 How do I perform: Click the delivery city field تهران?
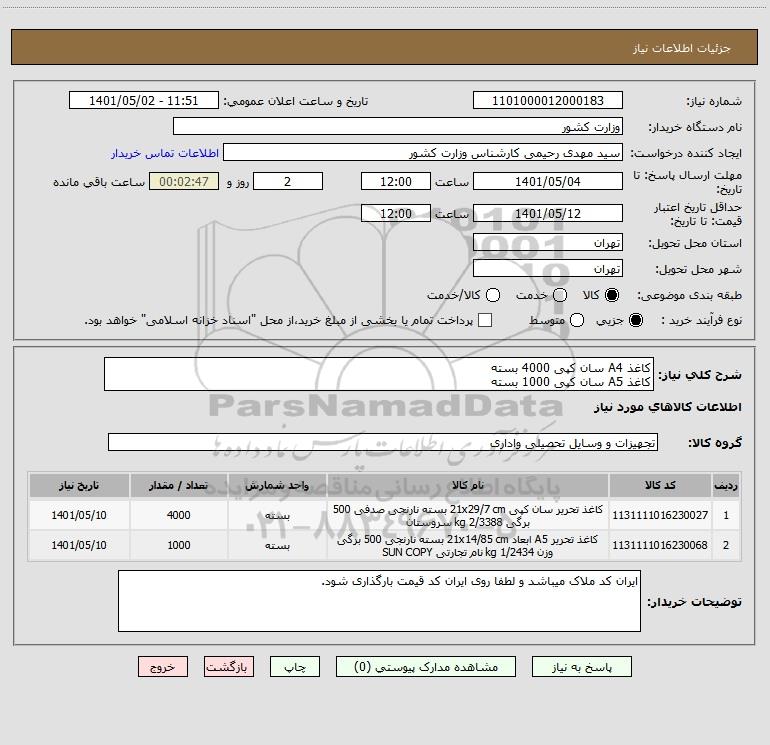[548, 268]
